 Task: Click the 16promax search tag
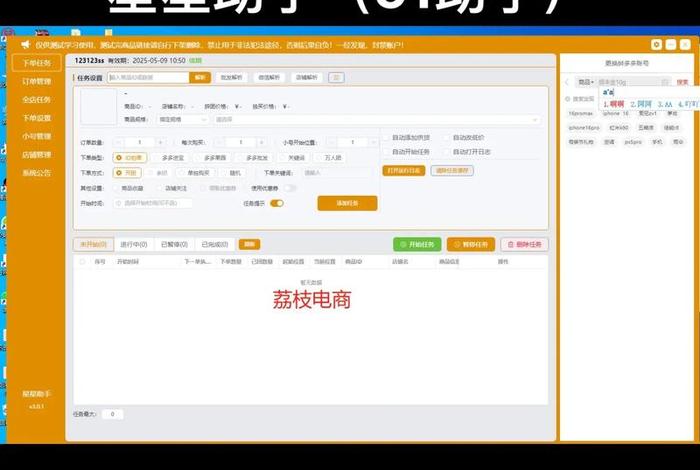[581, 114]
